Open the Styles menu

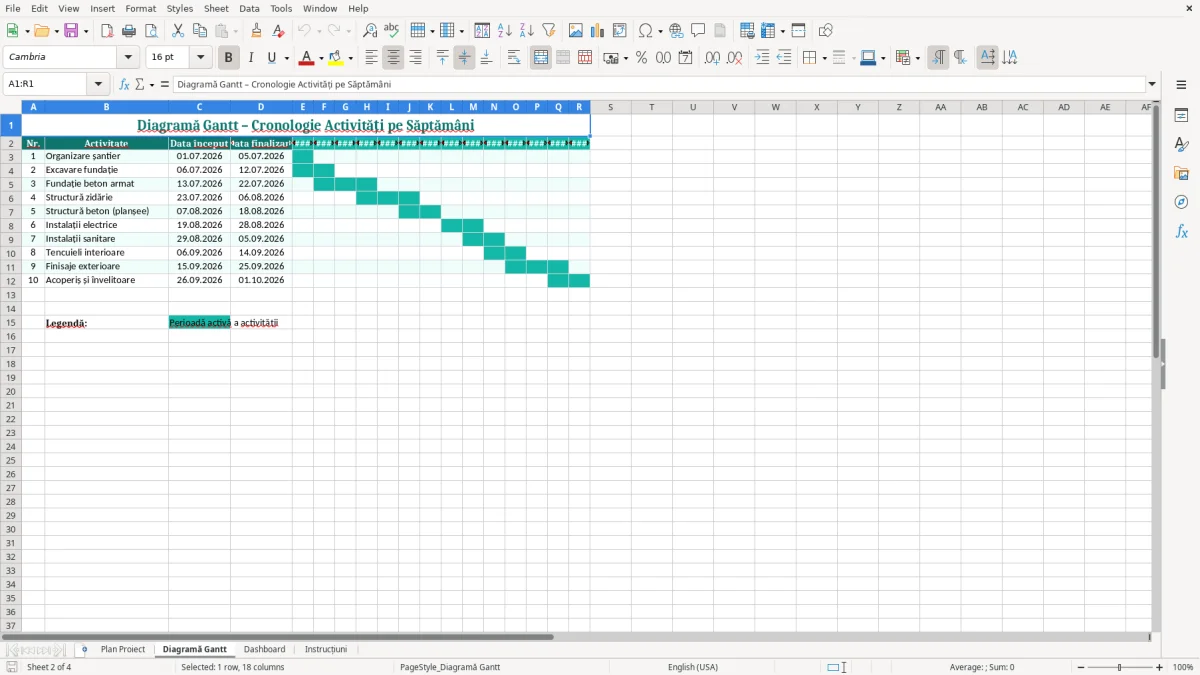point(180,8)
